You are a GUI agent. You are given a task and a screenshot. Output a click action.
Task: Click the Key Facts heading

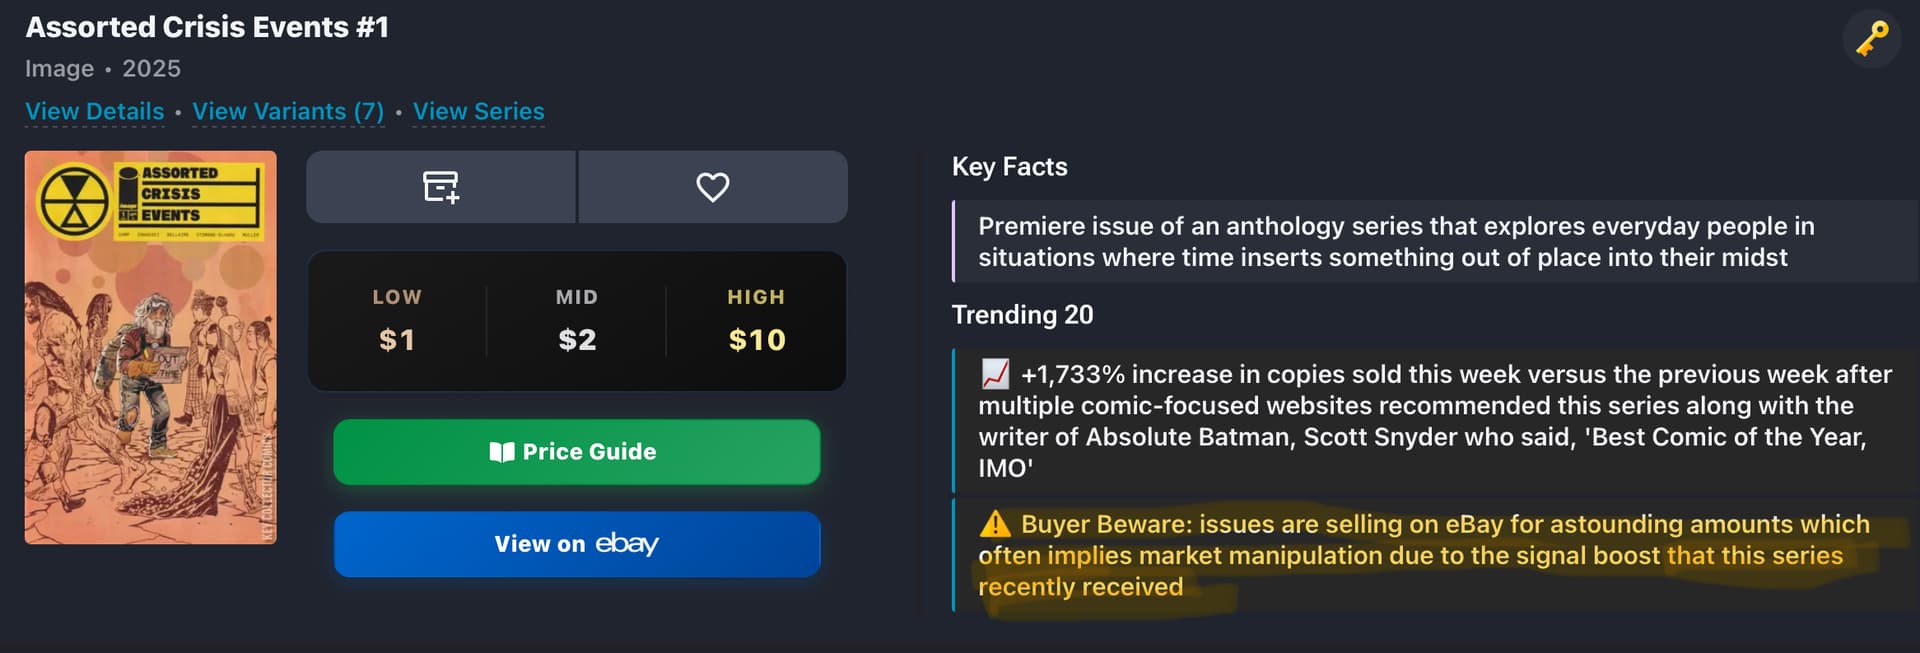click(1009, 167)
